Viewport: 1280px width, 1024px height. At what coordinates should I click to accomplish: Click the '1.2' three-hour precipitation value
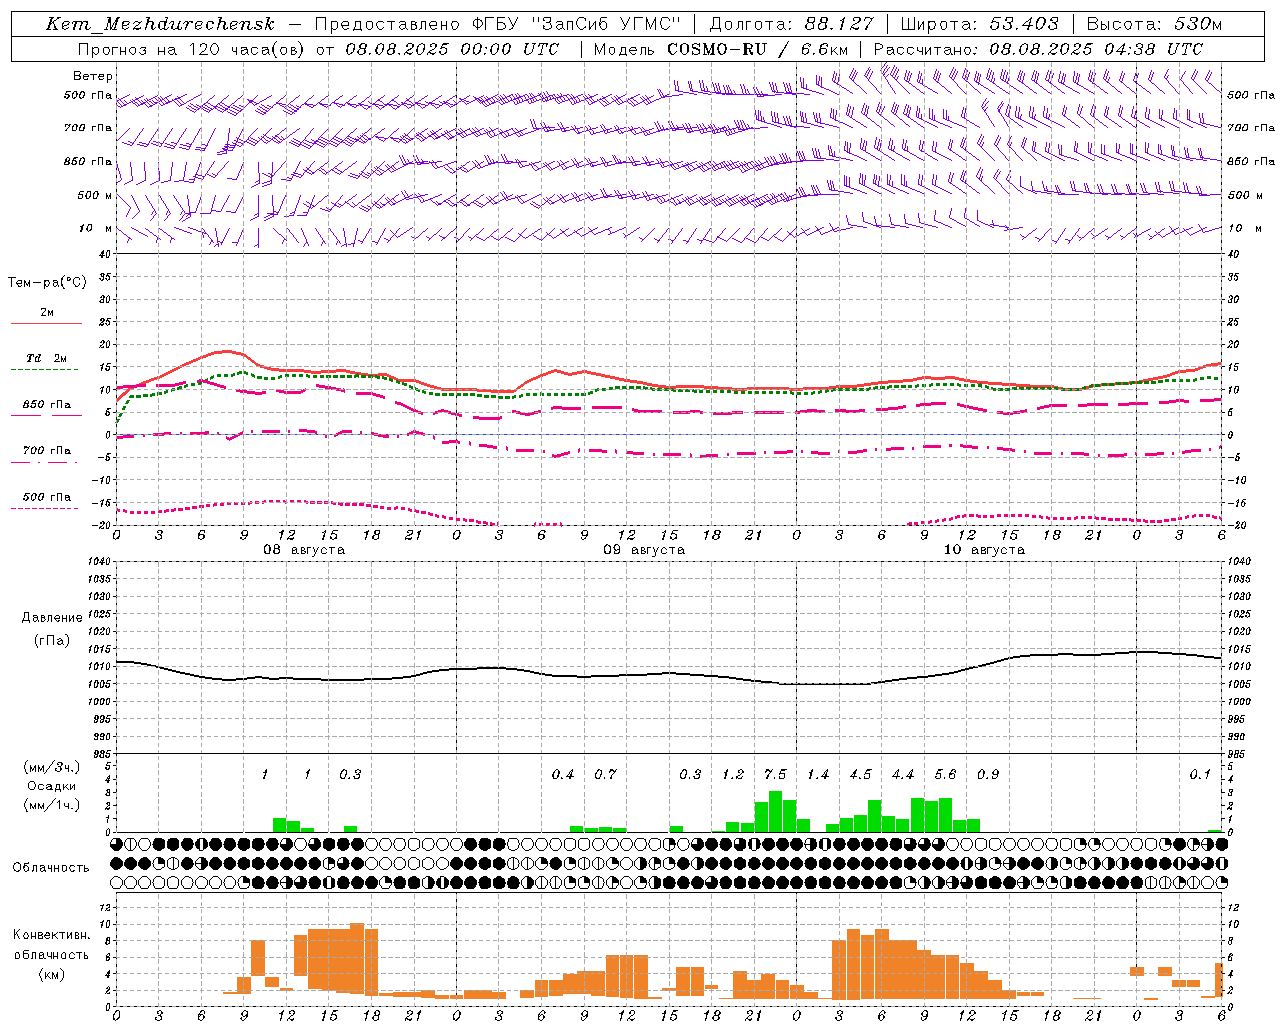click(x=733, y=774)
